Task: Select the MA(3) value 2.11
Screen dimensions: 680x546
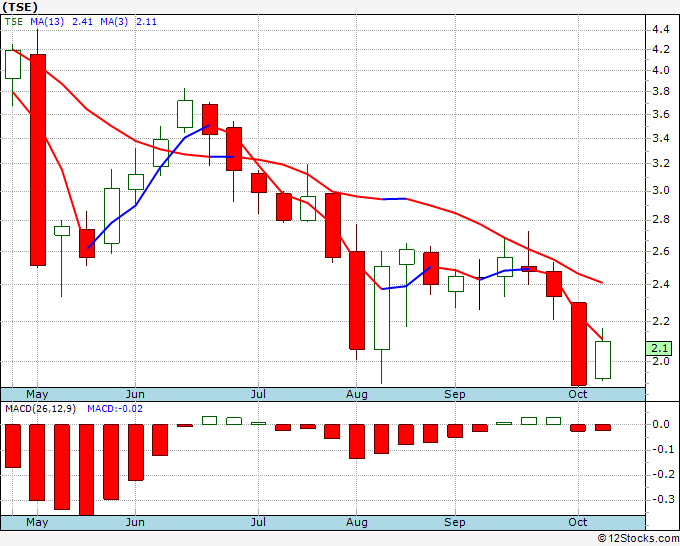Action: (x=147, y=22)
